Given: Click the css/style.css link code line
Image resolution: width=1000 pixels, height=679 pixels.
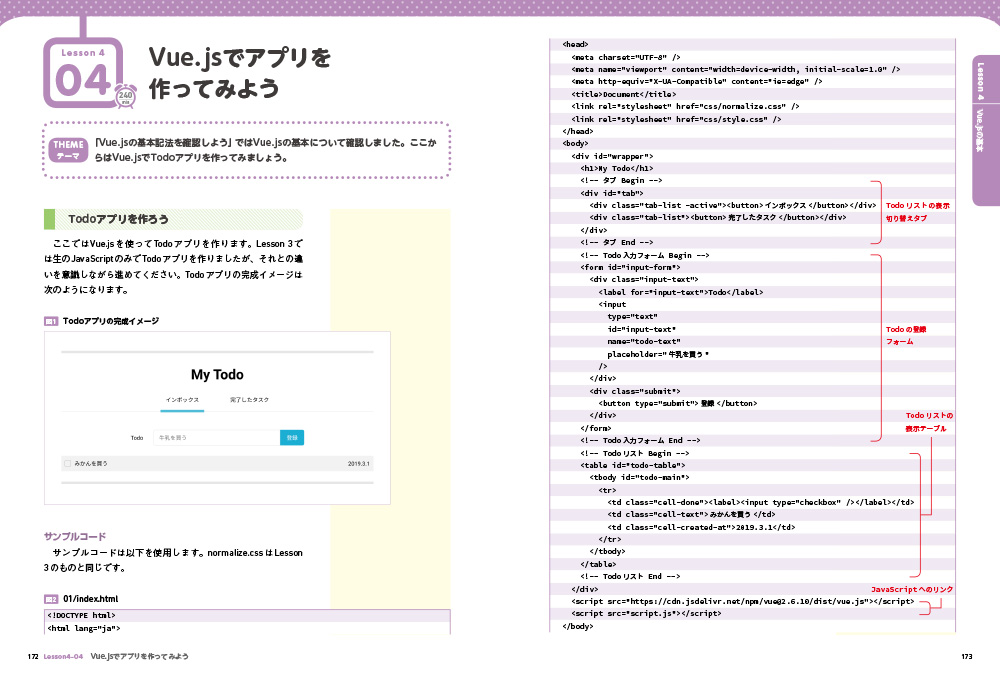Looking at the screenshot, I should [676, 119].
